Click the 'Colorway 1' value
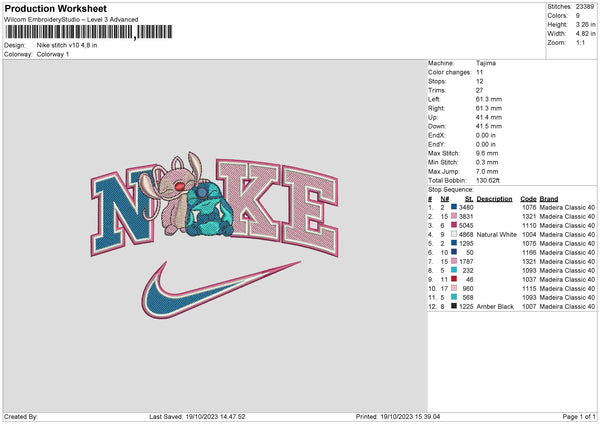The height and width of the screenshot is (424, 600). click(53, 54)
